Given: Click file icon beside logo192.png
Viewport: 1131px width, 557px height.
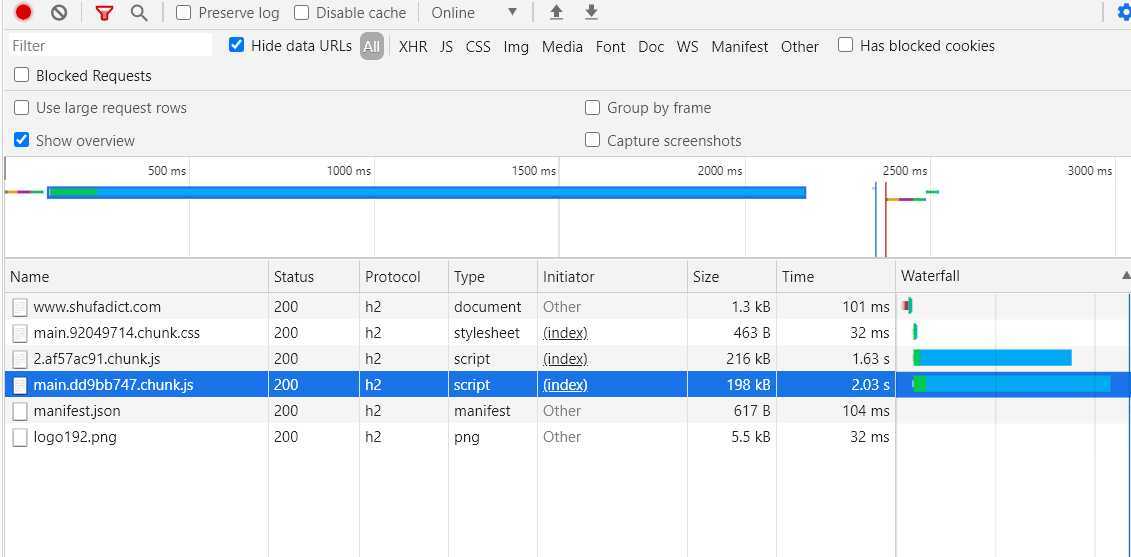Looking at the screenshot, I should [20, 437].
